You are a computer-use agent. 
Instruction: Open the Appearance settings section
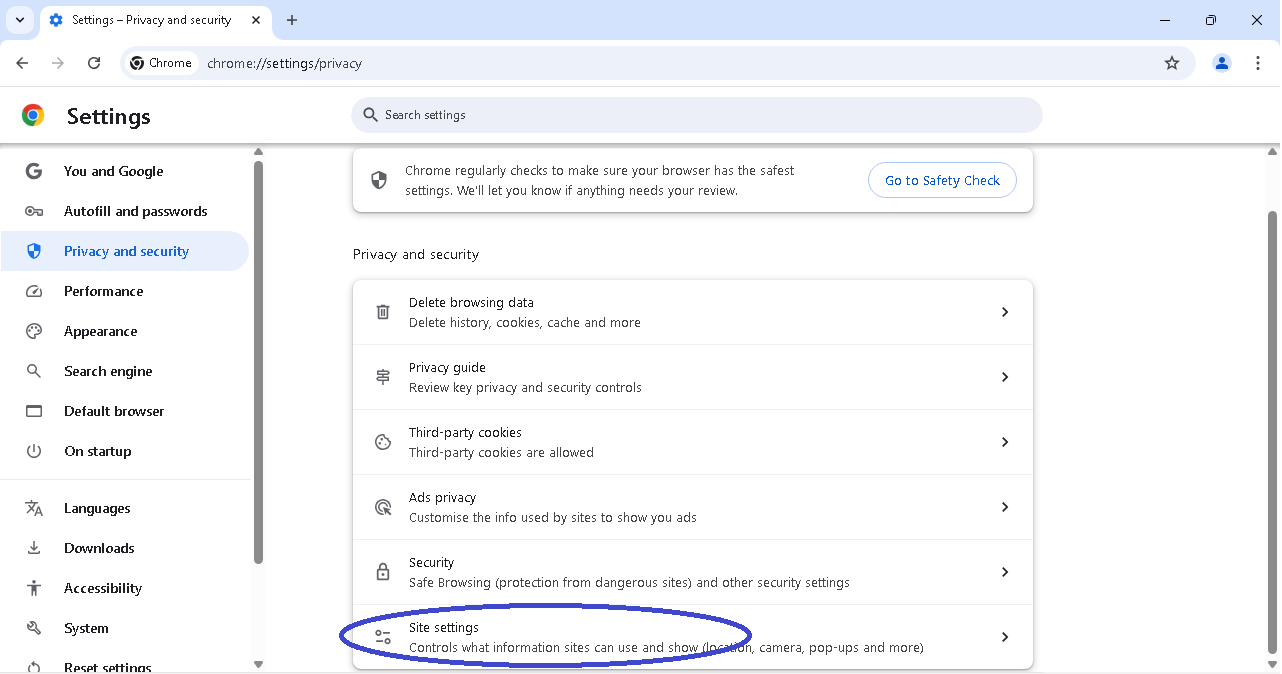click(100, 331)
